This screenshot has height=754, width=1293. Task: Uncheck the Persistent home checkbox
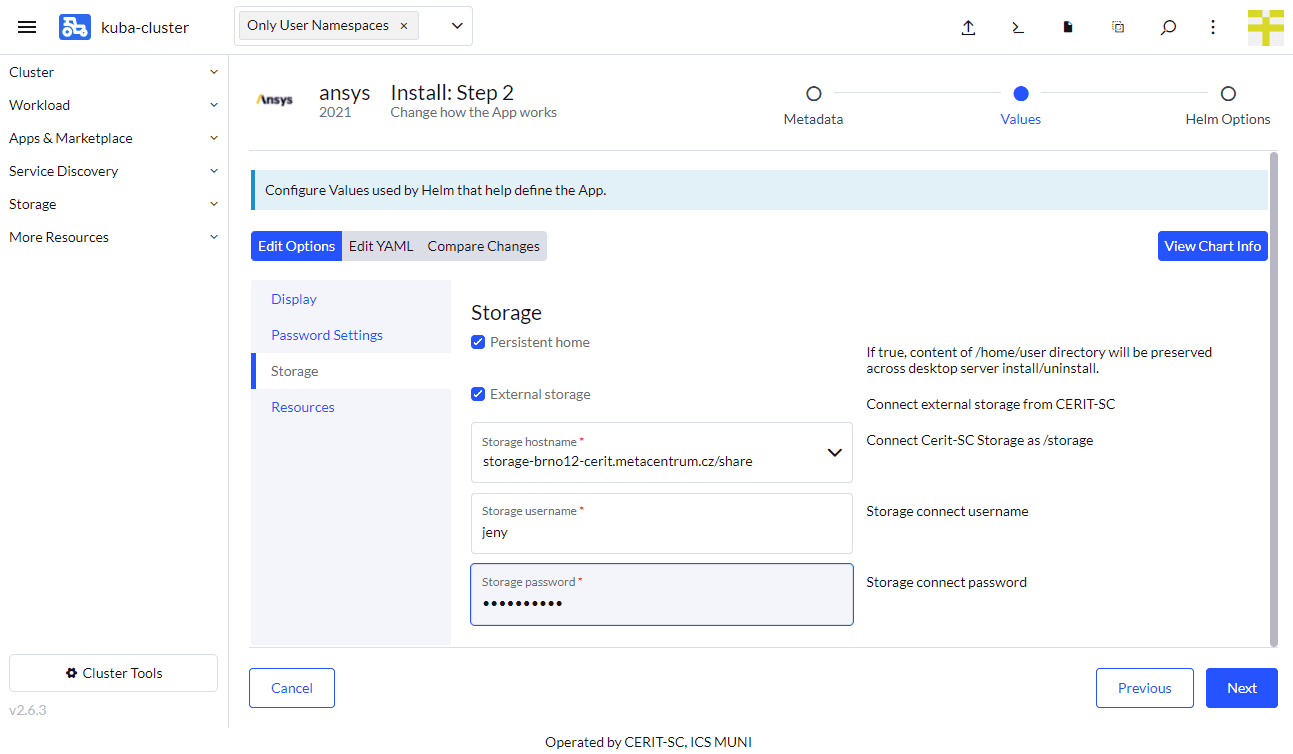[478, 342]
